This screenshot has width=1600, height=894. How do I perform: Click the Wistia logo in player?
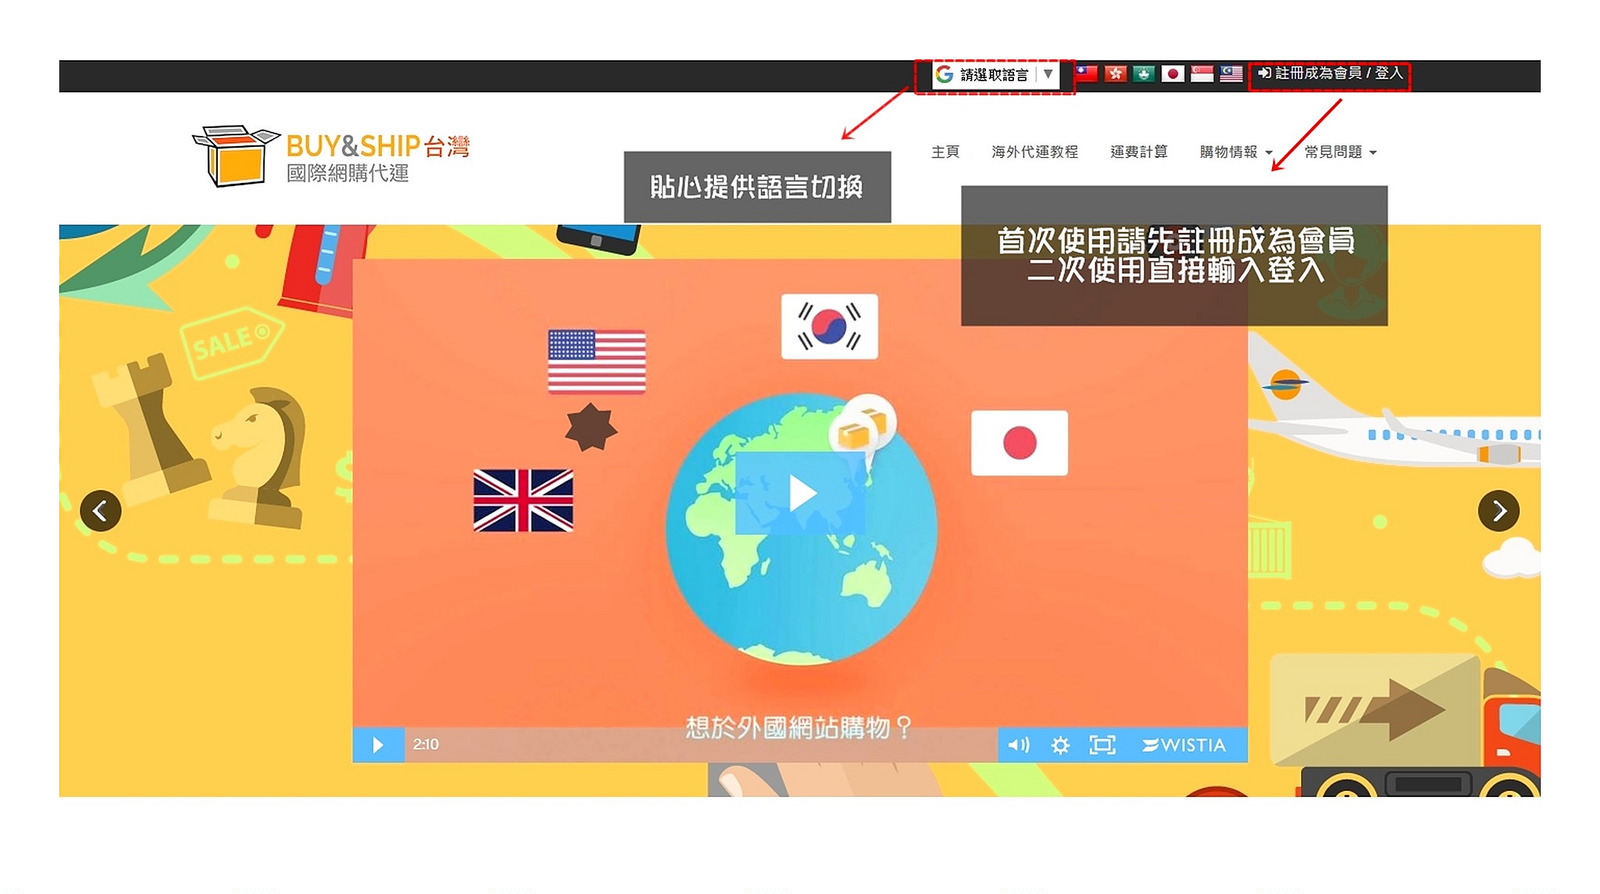pyautogui.click(x=1184, y=745)
